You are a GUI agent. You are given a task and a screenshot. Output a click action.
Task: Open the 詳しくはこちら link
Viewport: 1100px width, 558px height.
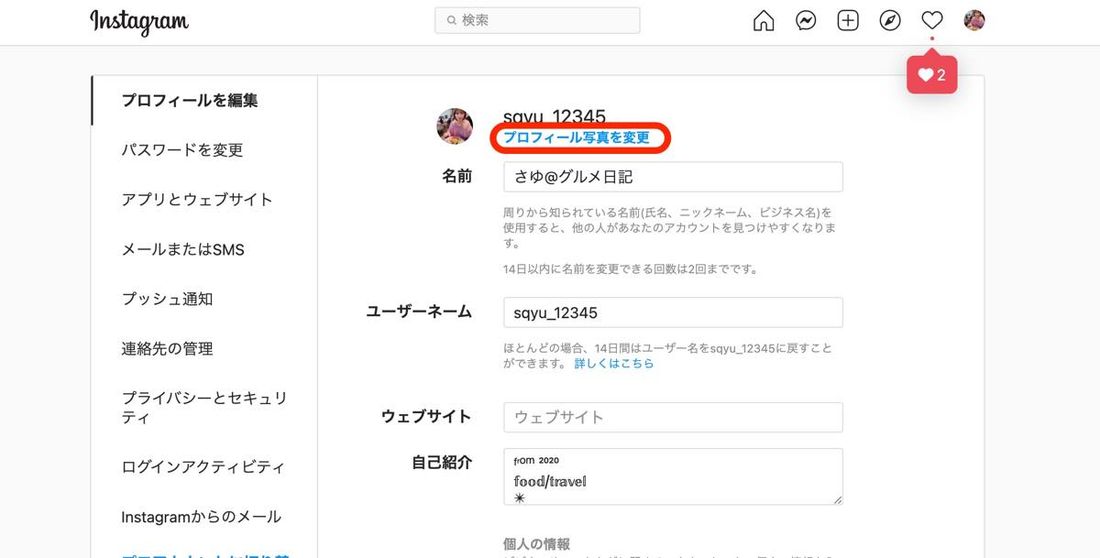click(614, 364)
